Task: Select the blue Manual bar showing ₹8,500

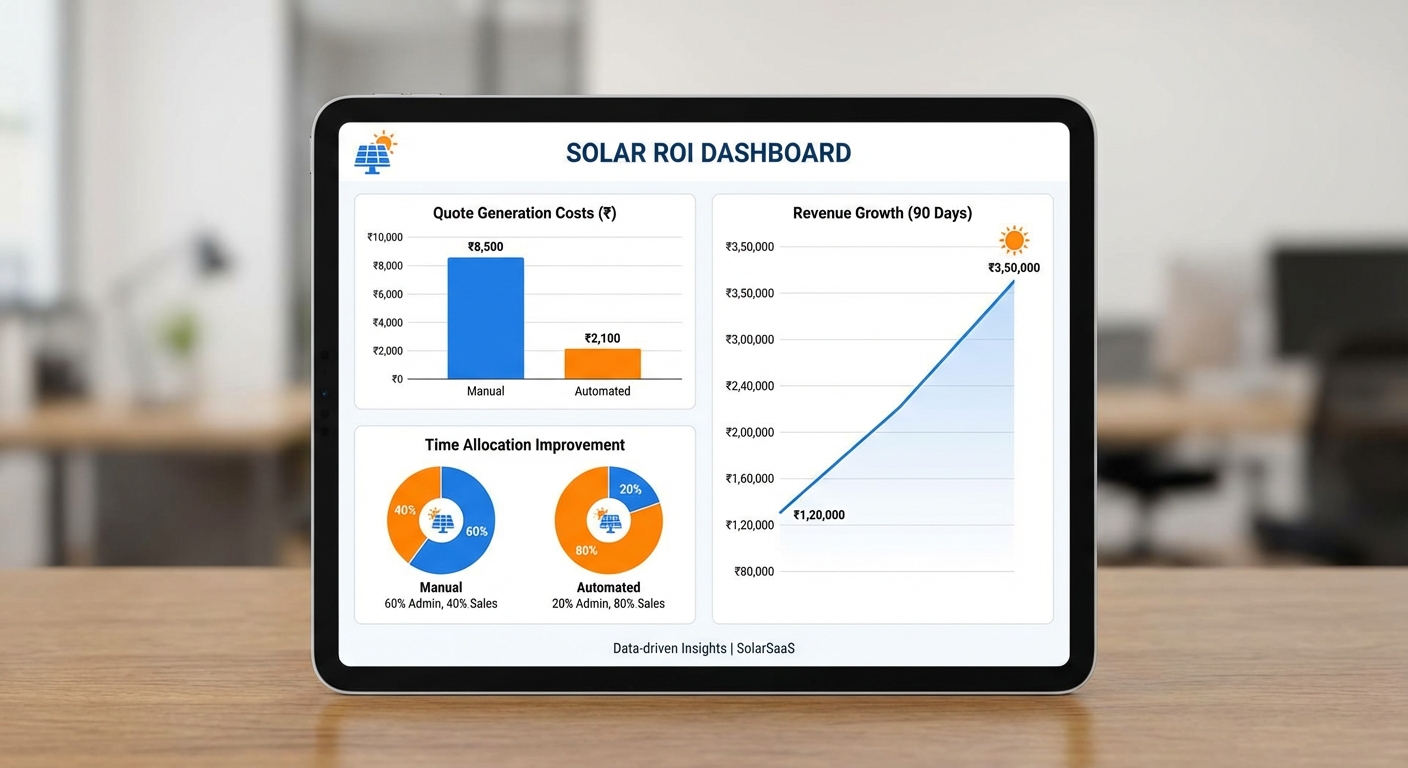Action: pos(485,318)
